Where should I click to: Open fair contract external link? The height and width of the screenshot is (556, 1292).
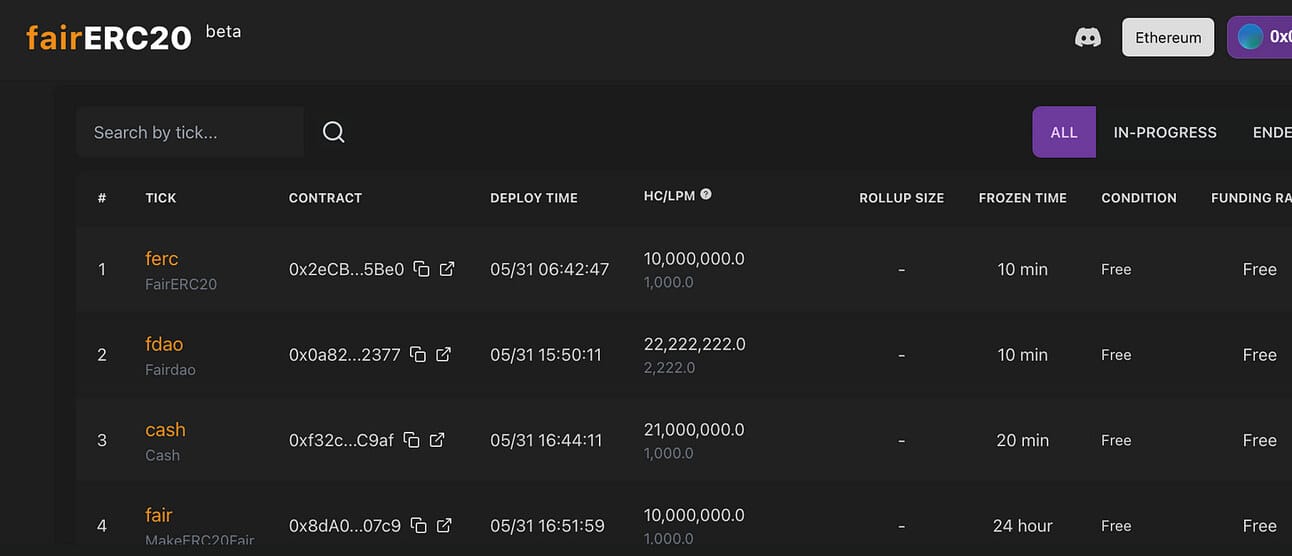[x=444, y=525]
